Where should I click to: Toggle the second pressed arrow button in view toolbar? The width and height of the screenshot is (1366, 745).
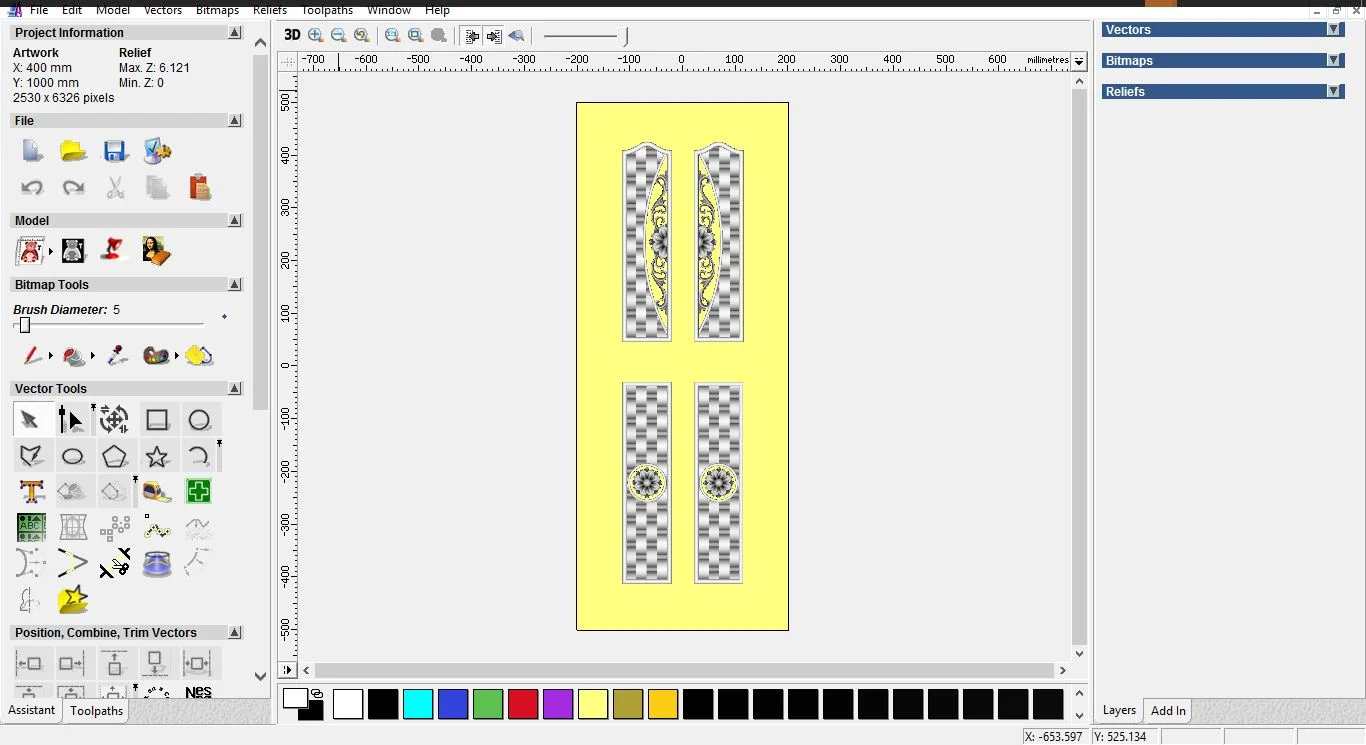click(x=494, y=36)
